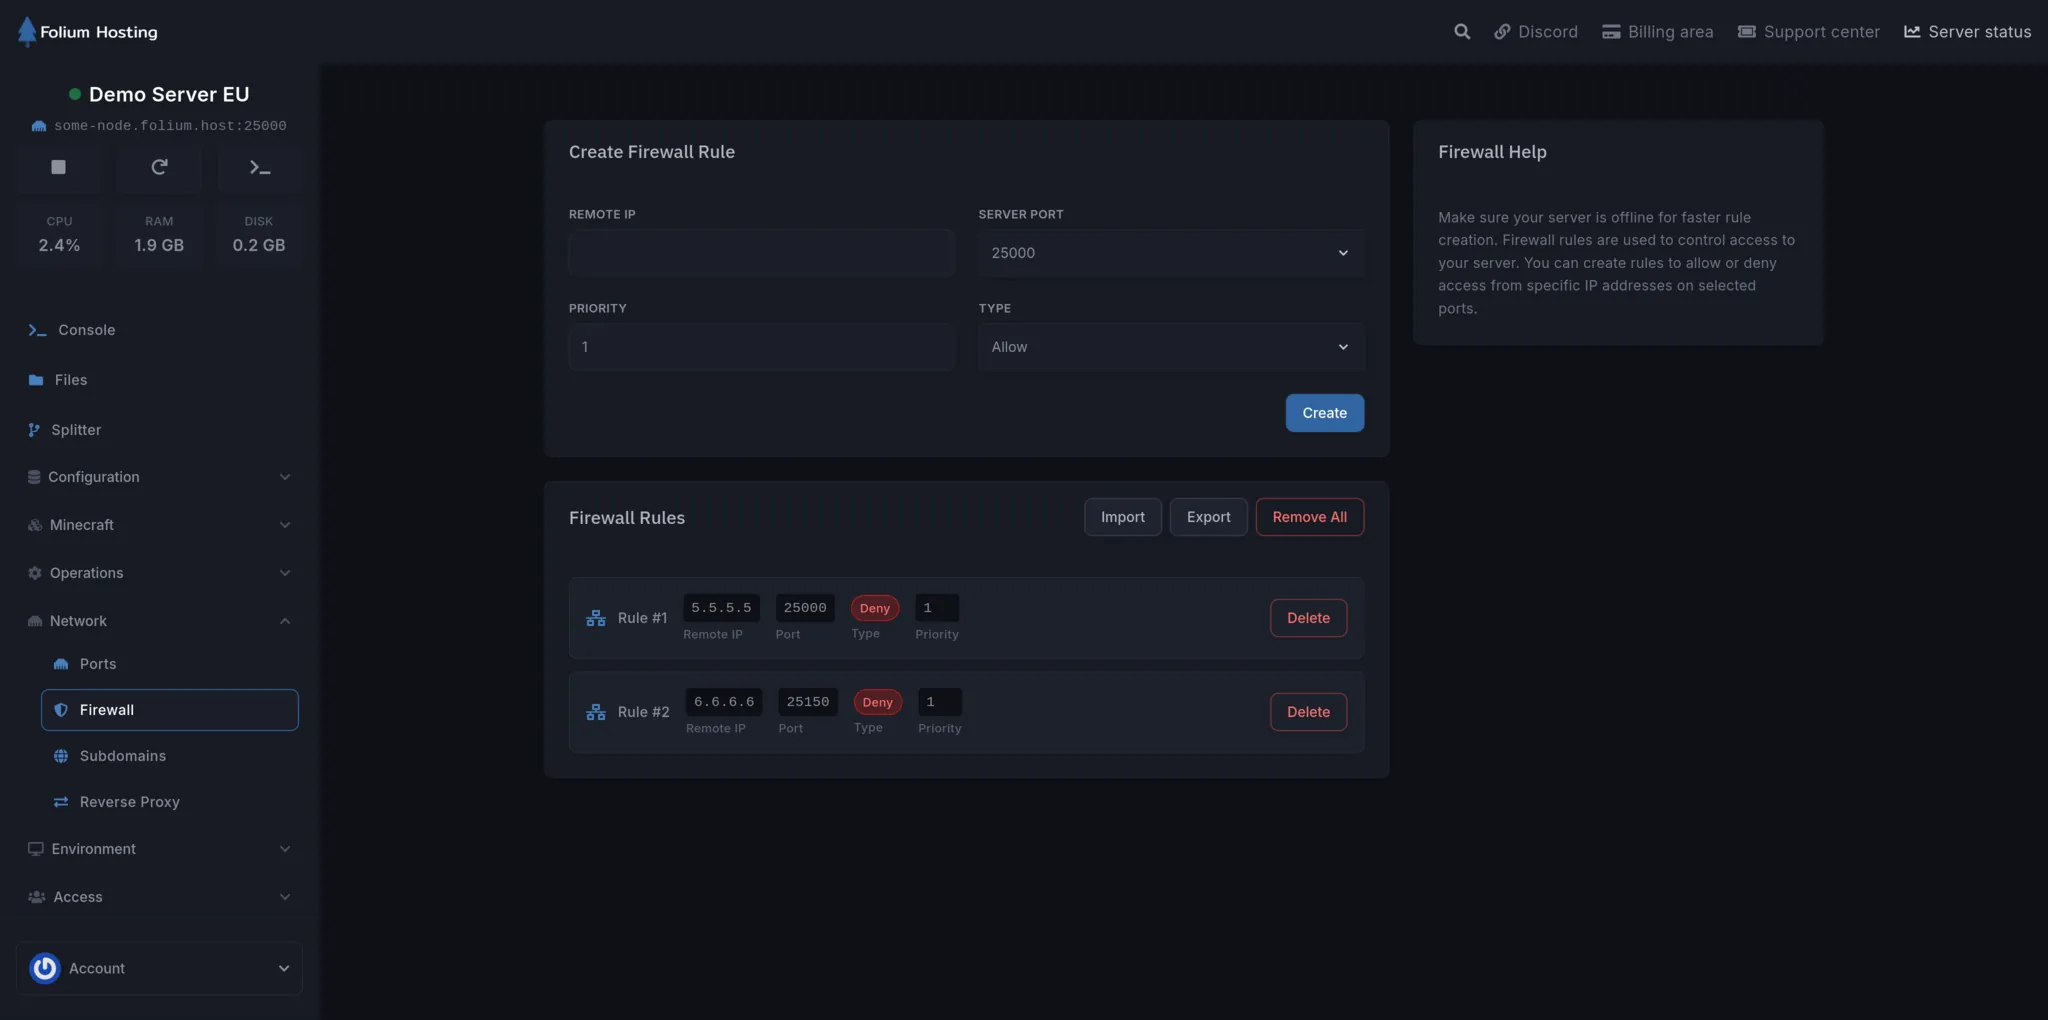
Task: Click the Create button
Action: pos(1324,413)
